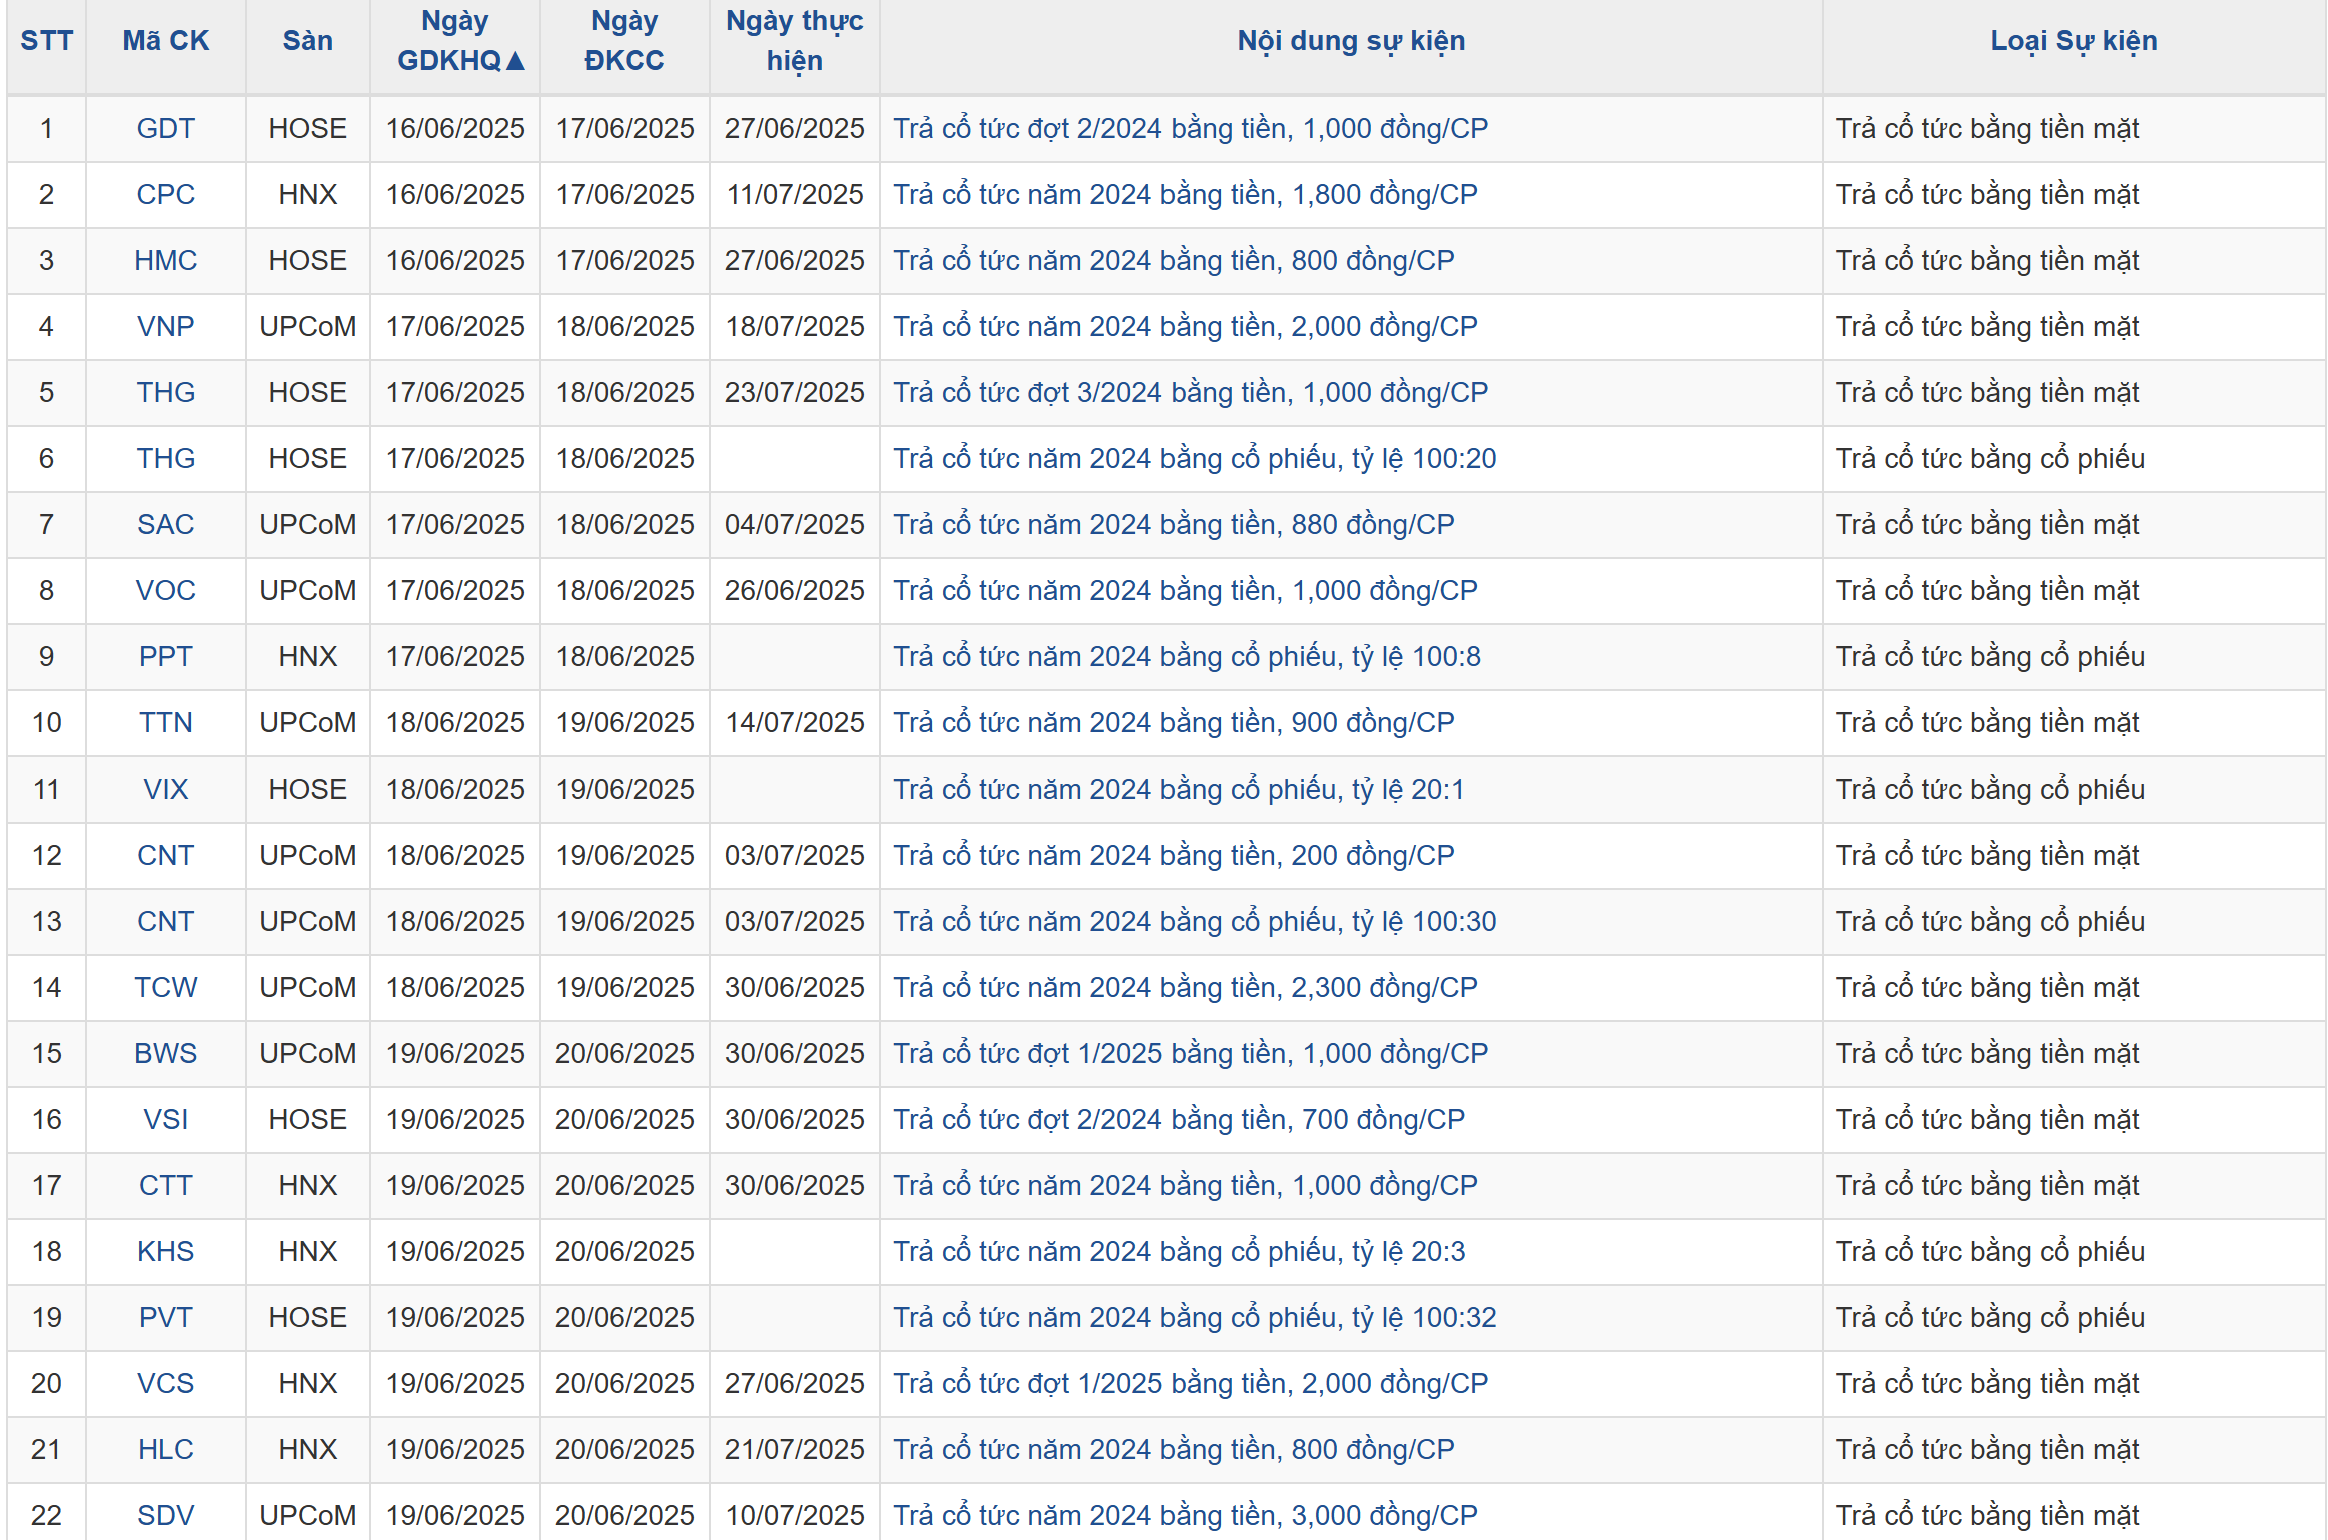Sort by Ngày thực hiện header

pyautogui.click(x=794, y=41)
